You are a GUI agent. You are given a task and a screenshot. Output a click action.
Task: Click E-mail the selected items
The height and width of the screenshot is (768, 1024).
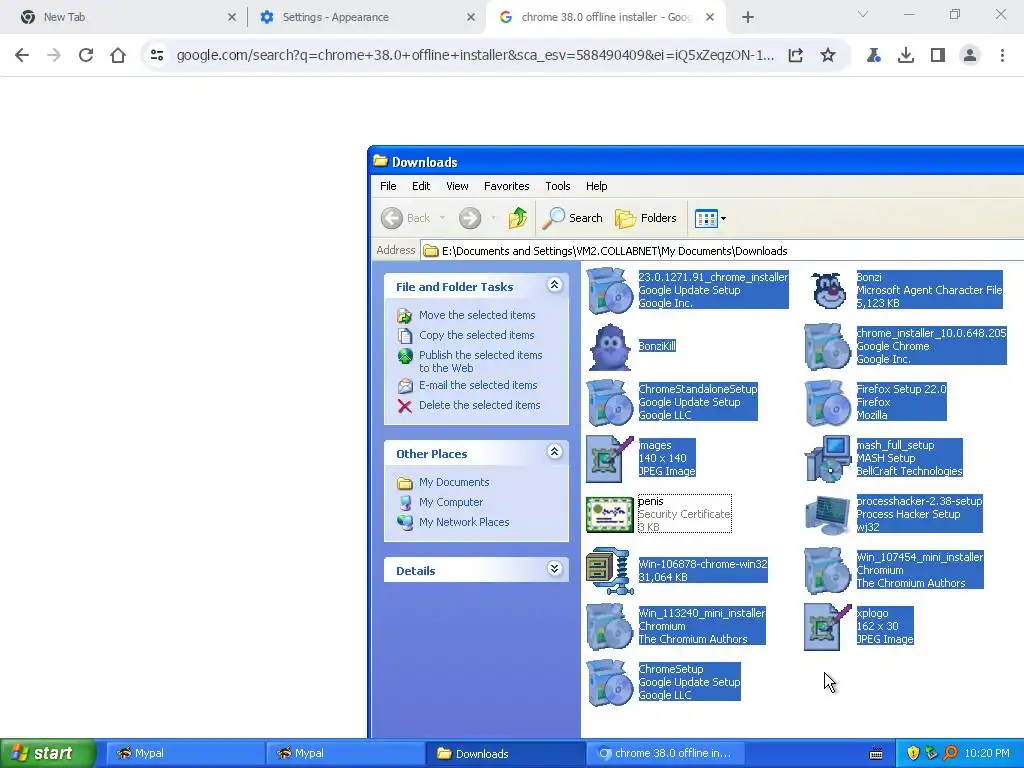478,385
